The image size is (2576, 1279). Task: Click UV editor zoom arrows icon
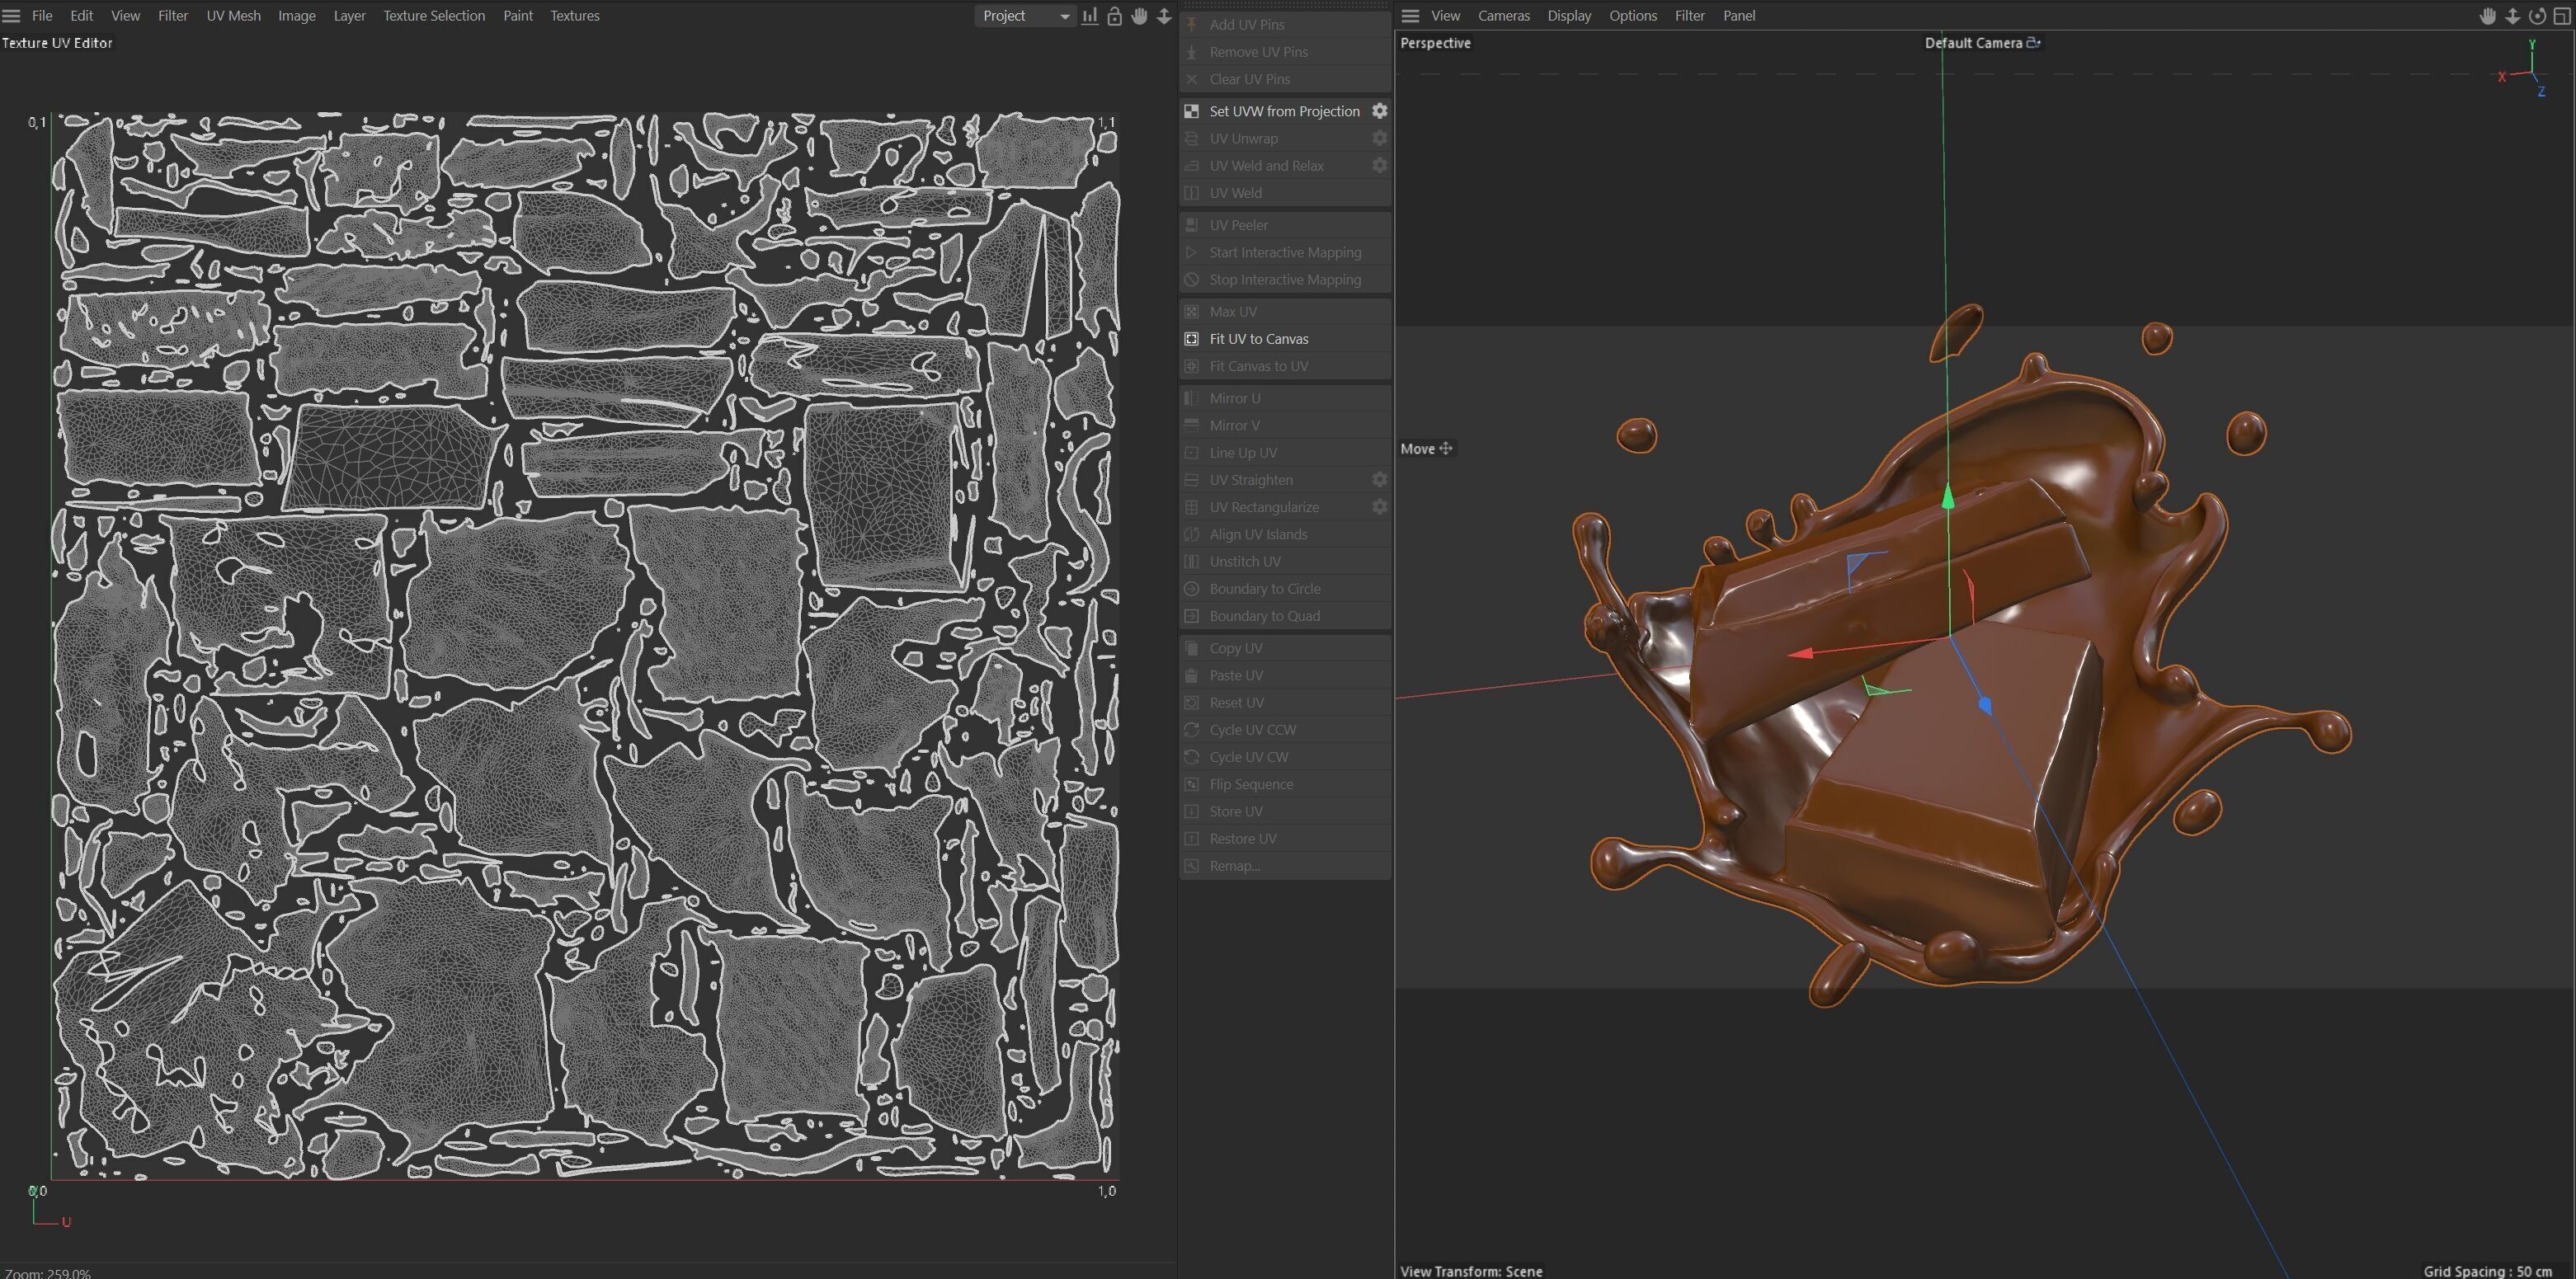[x=1164, y=16]
